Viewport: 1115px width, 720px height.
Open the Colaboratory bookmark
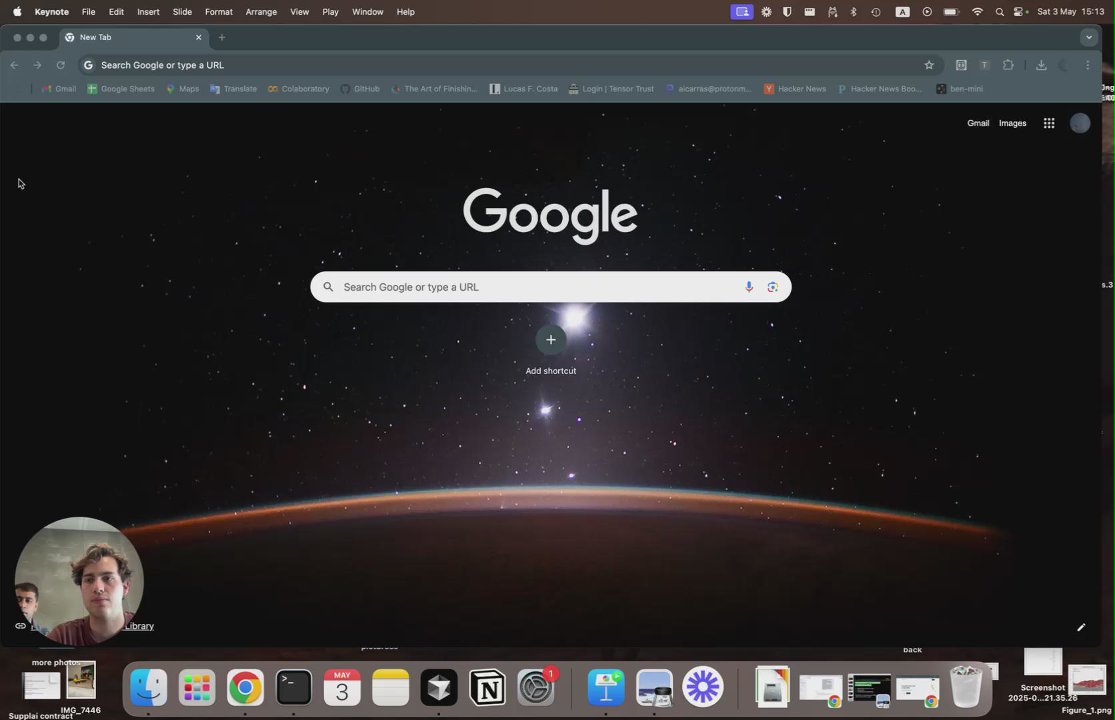coord(299,89)
